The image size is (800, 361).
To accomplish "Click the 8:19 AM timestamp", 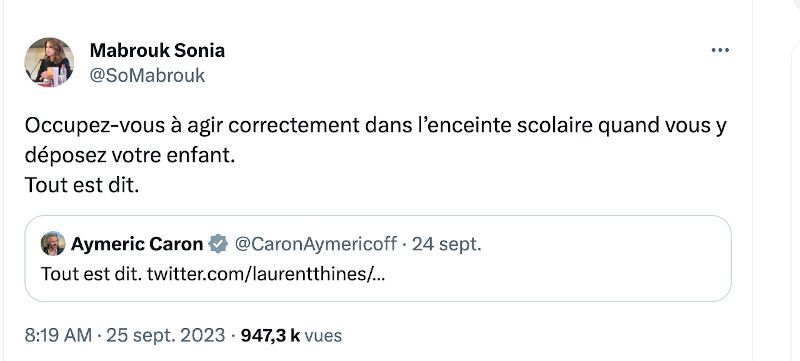I will 58,336.
